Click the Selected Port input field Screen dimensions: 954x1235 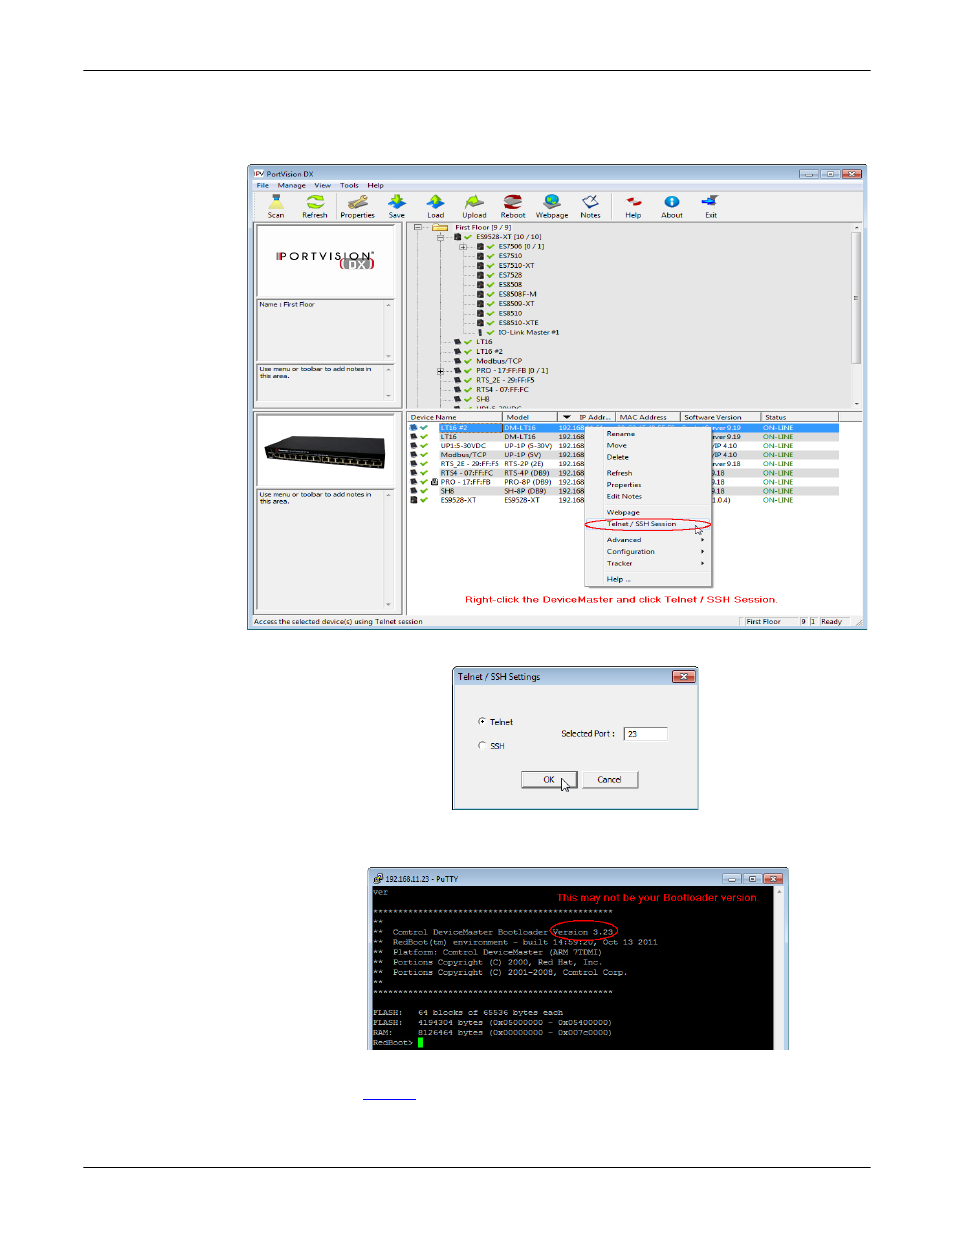point(645,734)
